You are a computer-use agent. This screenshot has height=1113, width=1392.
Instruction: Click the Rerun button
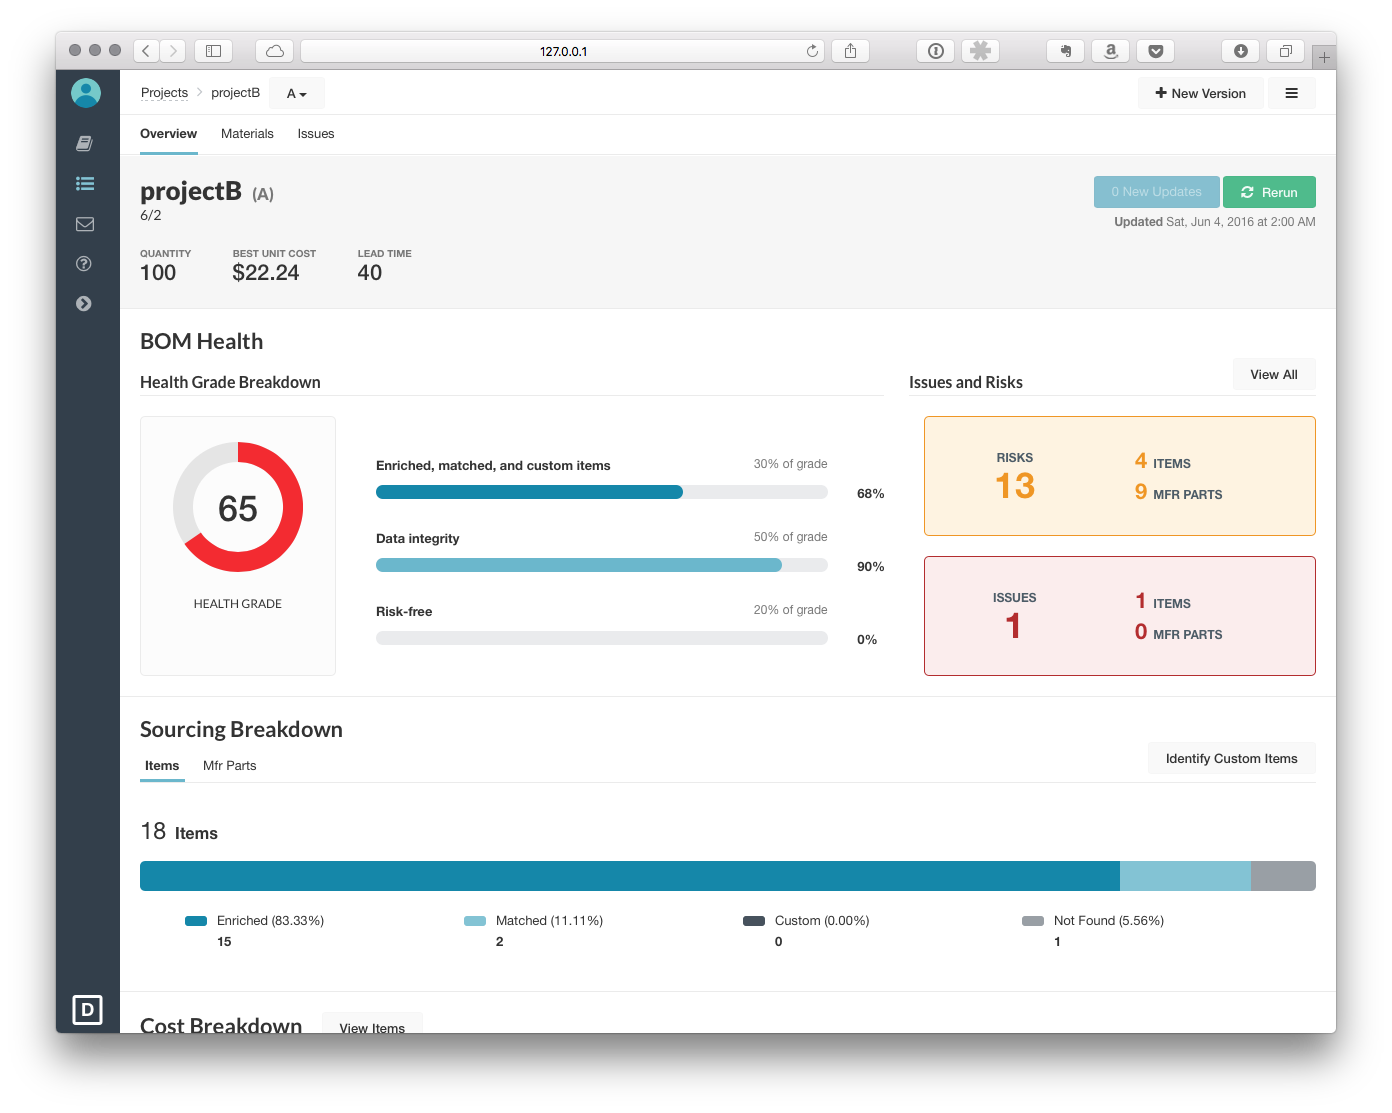tap(1269, 192)
